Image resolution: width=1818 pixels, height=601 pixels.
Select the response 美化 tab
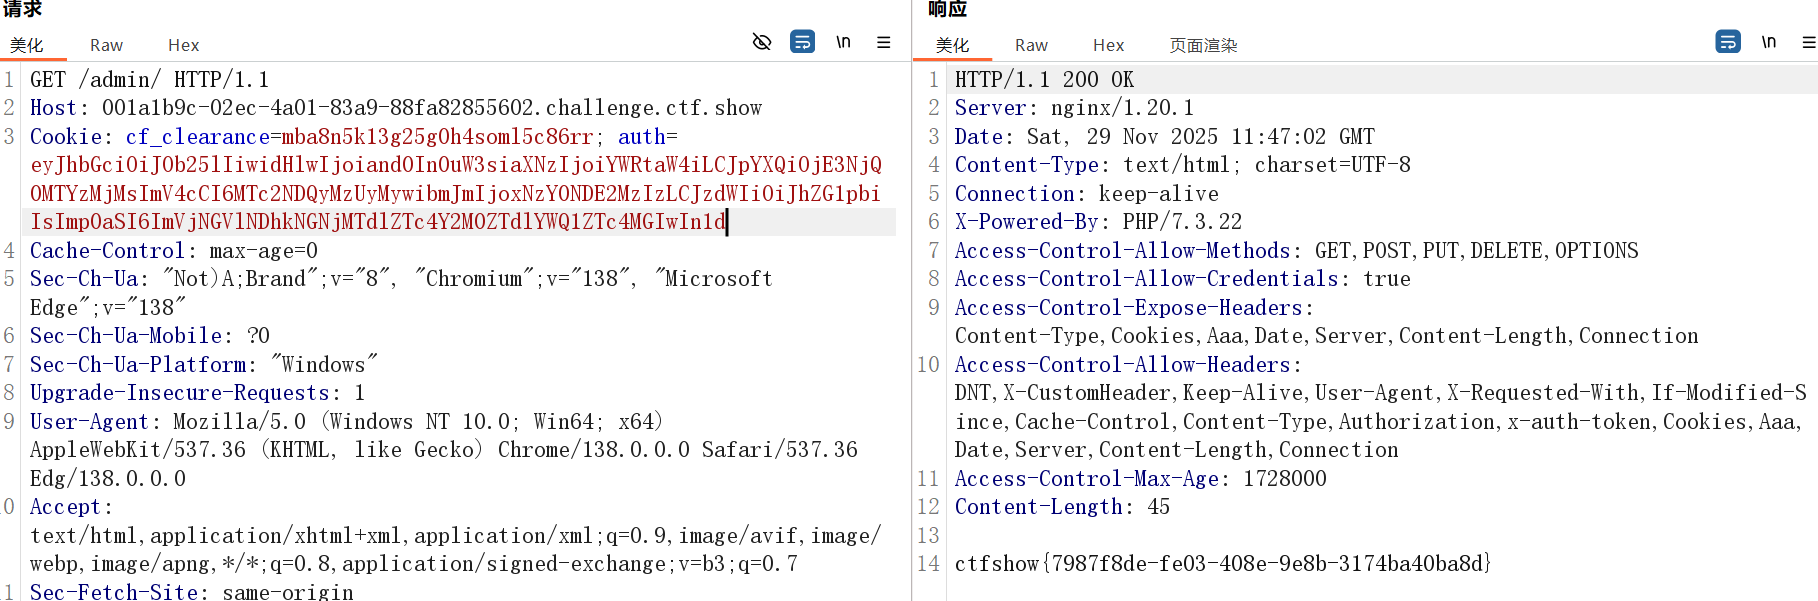pyautogui.click(x=952, y=45)
